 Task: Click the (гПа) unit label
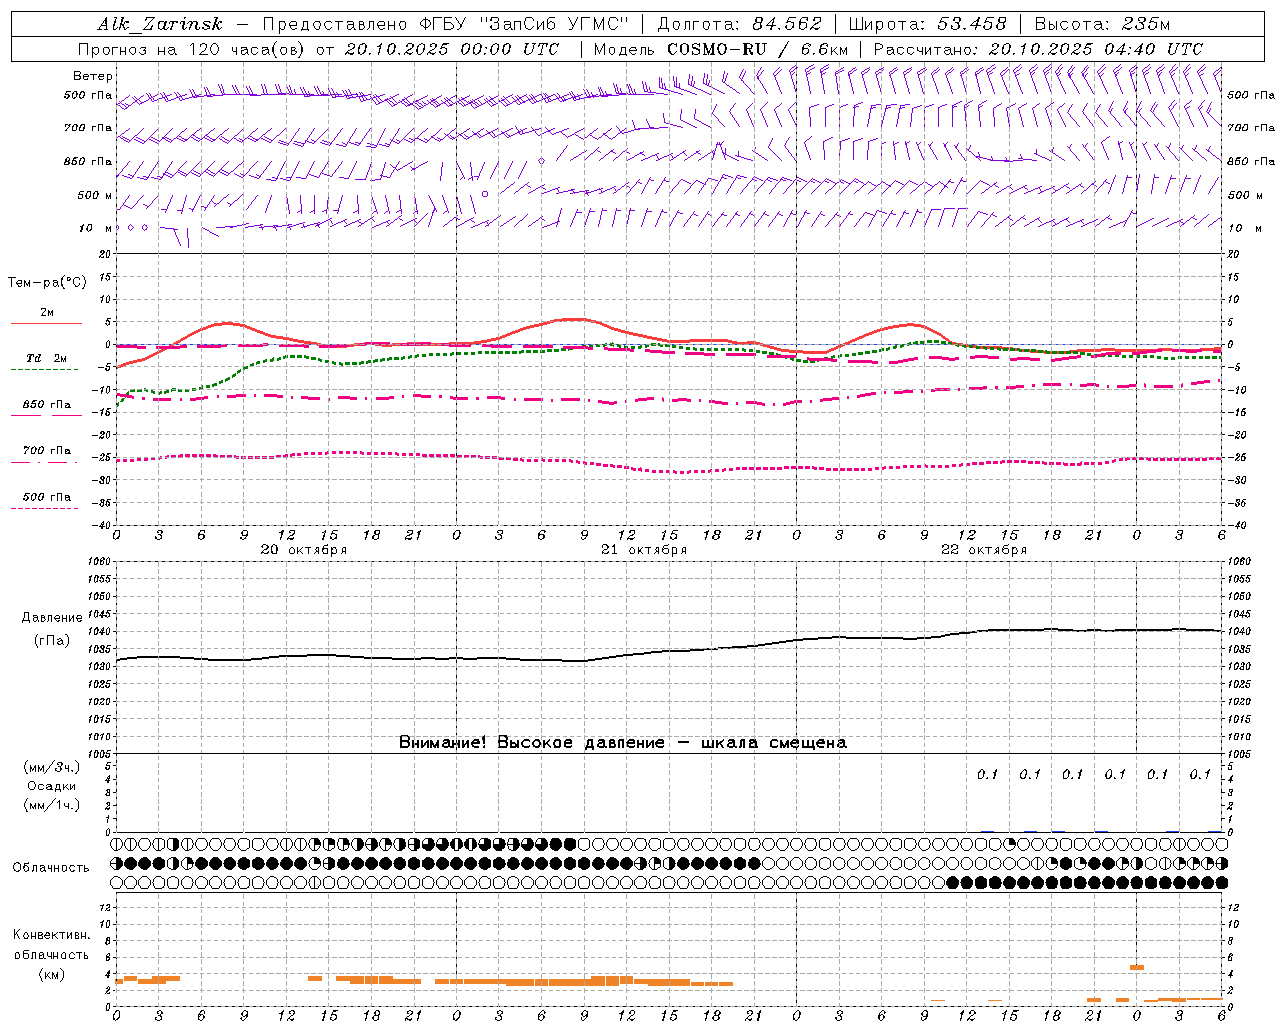pos(52,641)
